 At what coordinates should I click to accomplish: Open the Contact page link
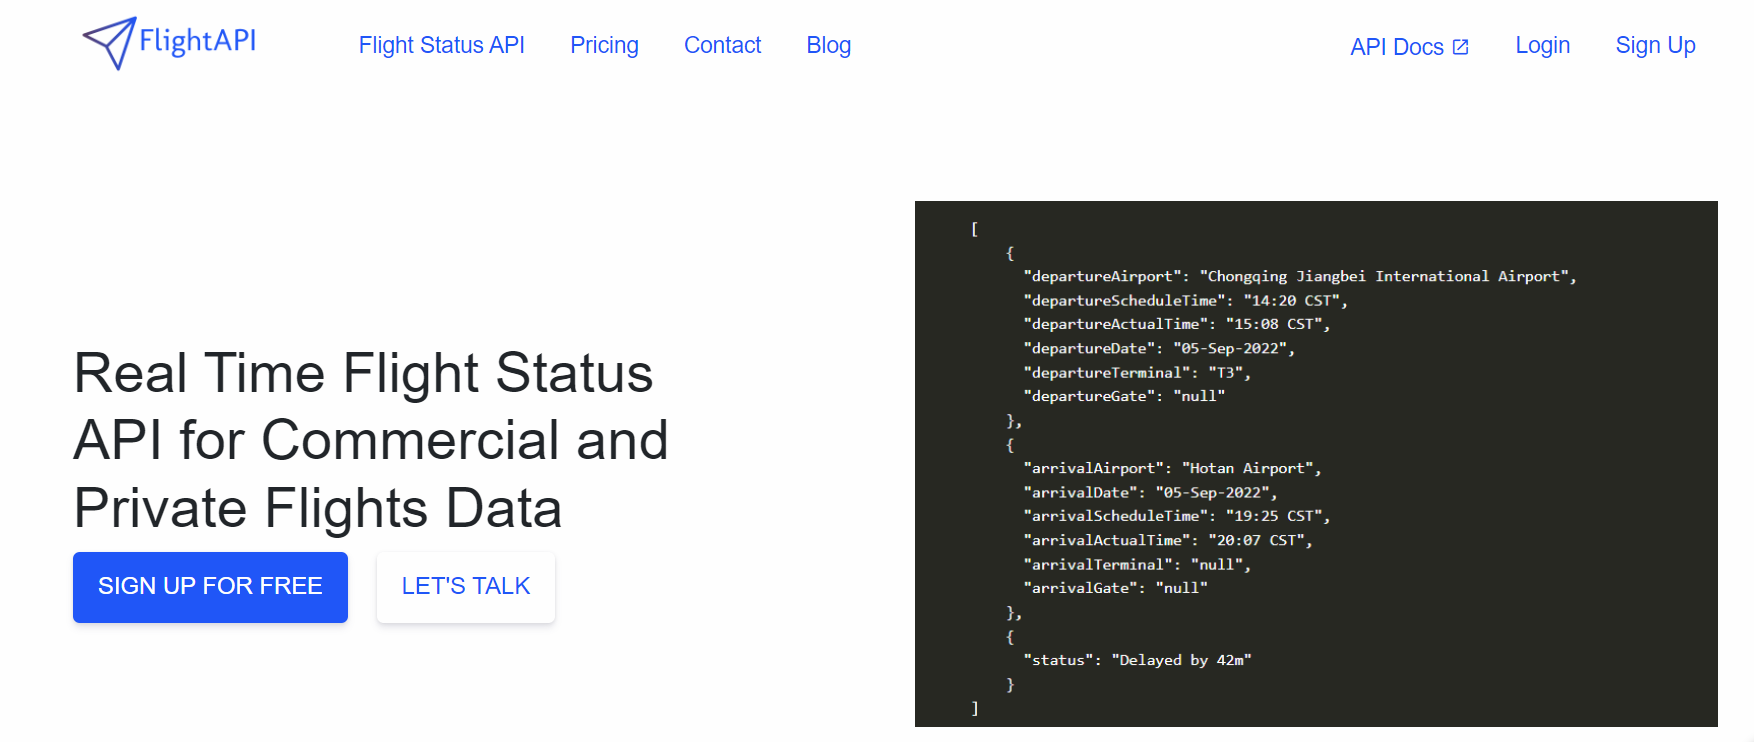click(722, 45)
